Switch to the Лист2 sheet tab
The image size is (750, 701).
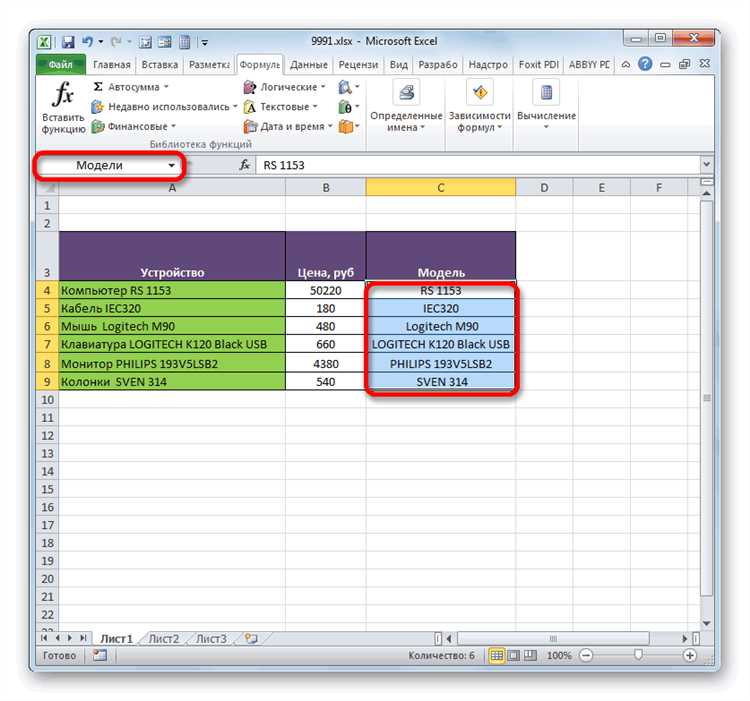(164, 639)
